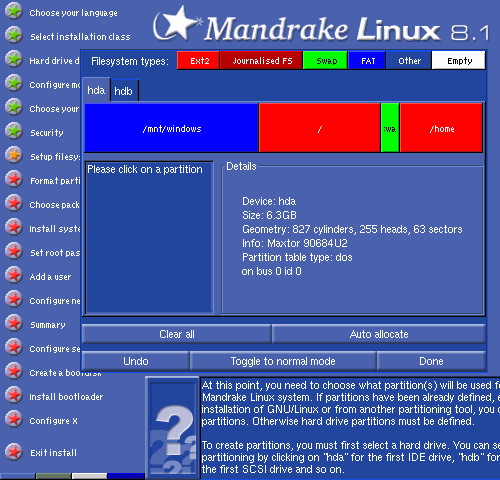The height and width of the screenshot is (480, 500).
Task: Click the Undo button
Action: click(135, 361)
